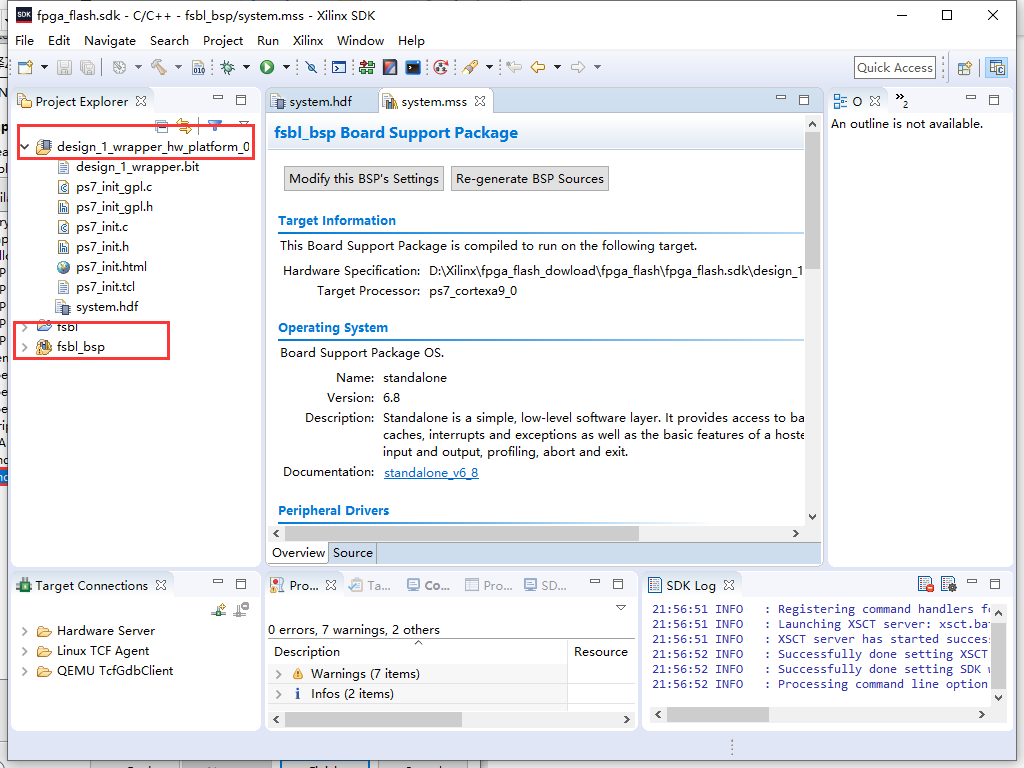Click the C/C++ perspective icon
1024x768 pixels.
tap(997, 67)
